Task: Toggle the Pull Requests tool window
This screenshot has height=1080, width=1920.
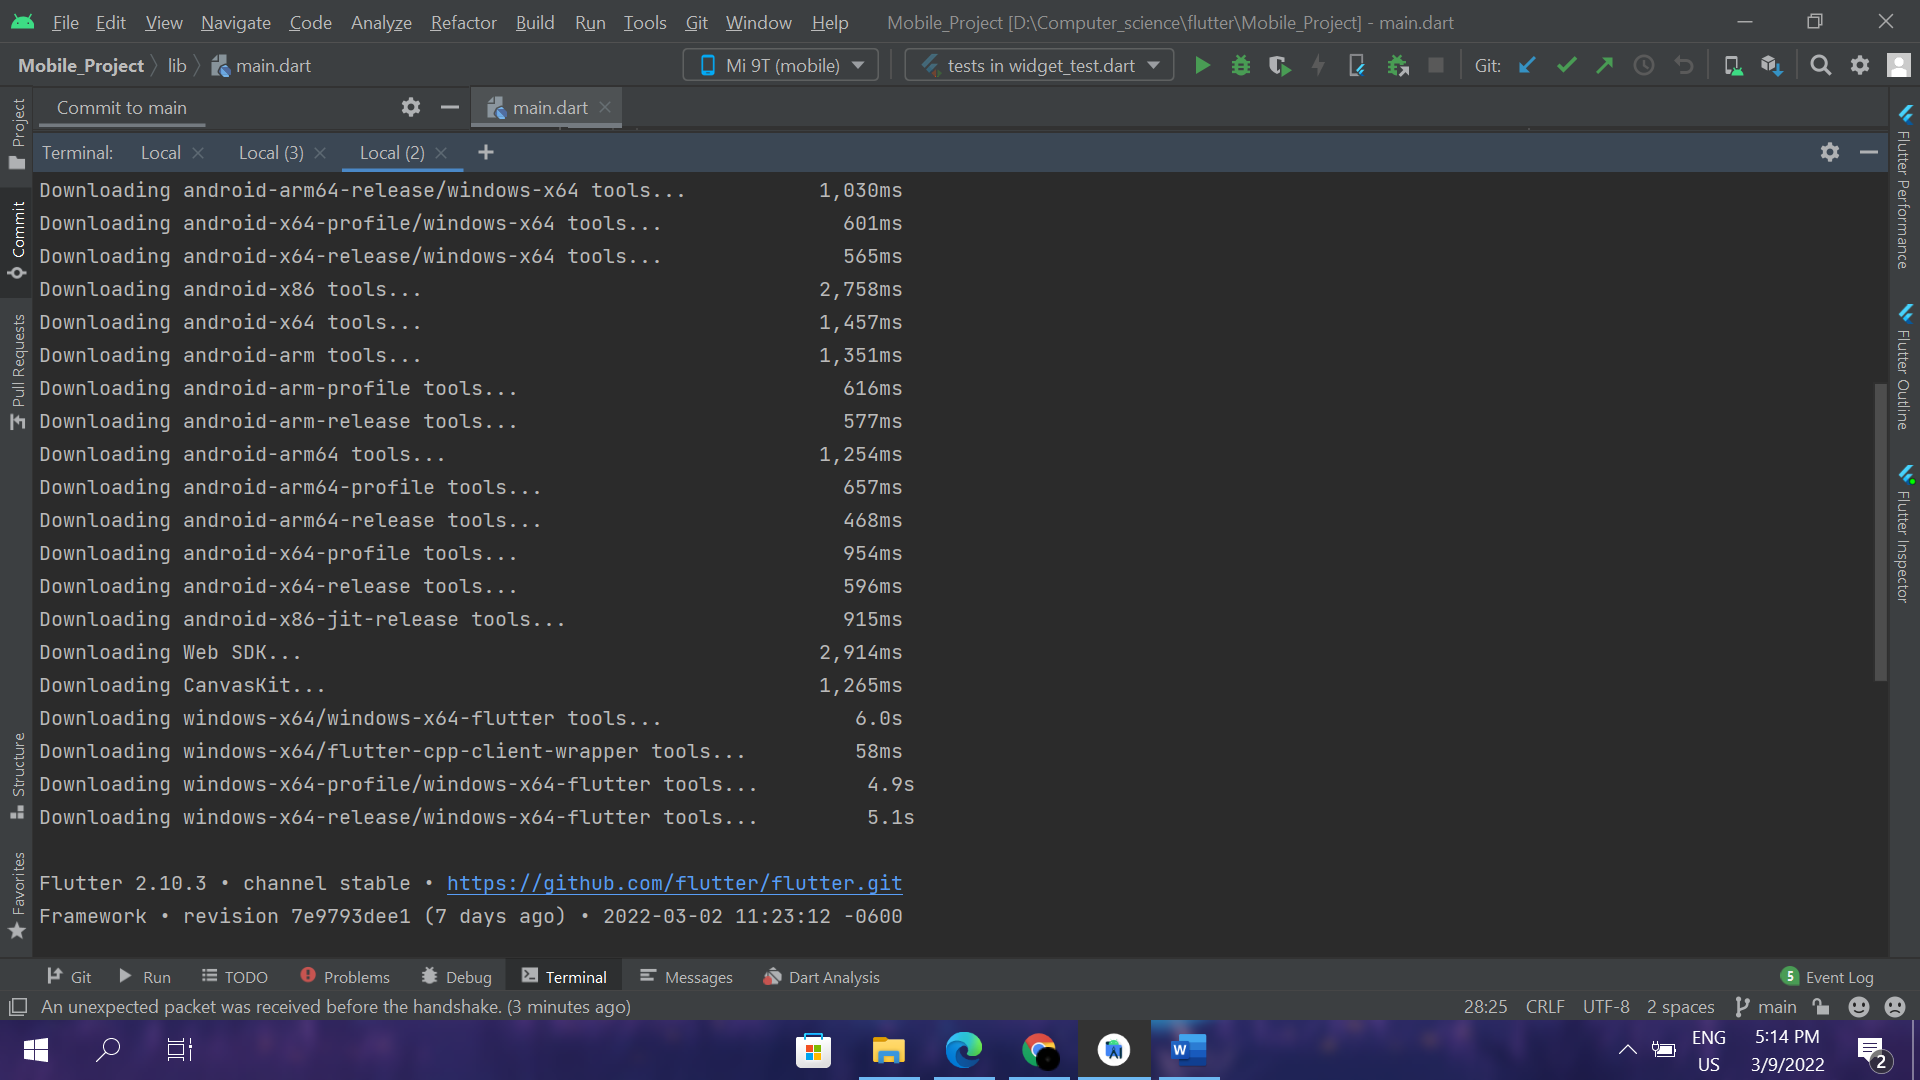Action: pos(17,372)
